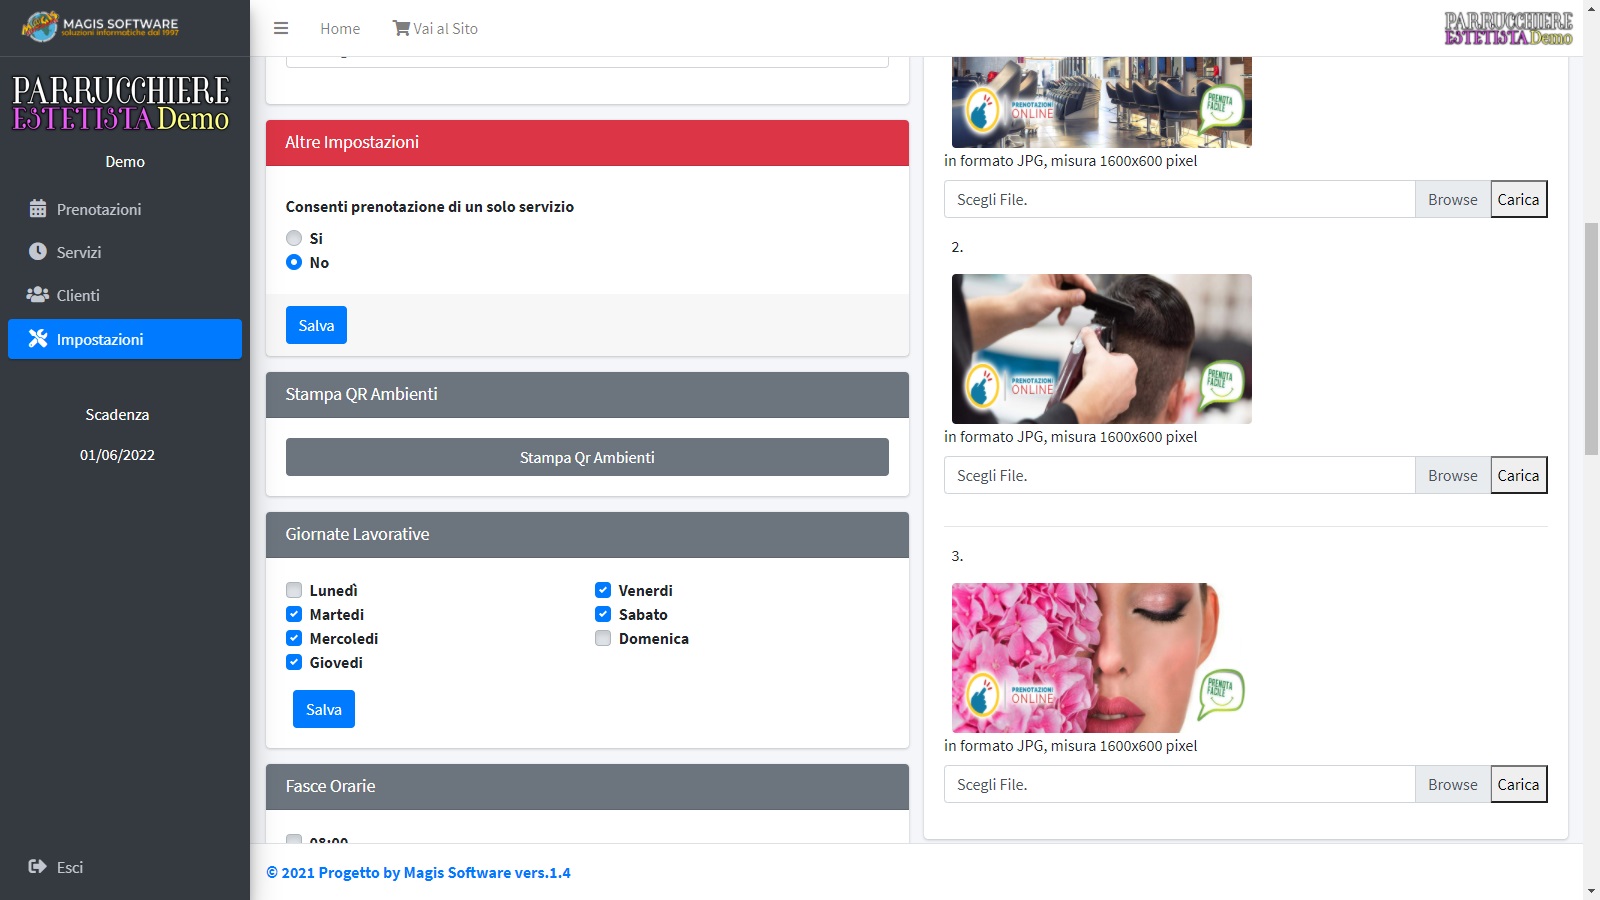1600x900 pixels.
Task: Click Carica for image 2
Action: coord(1518,475)
